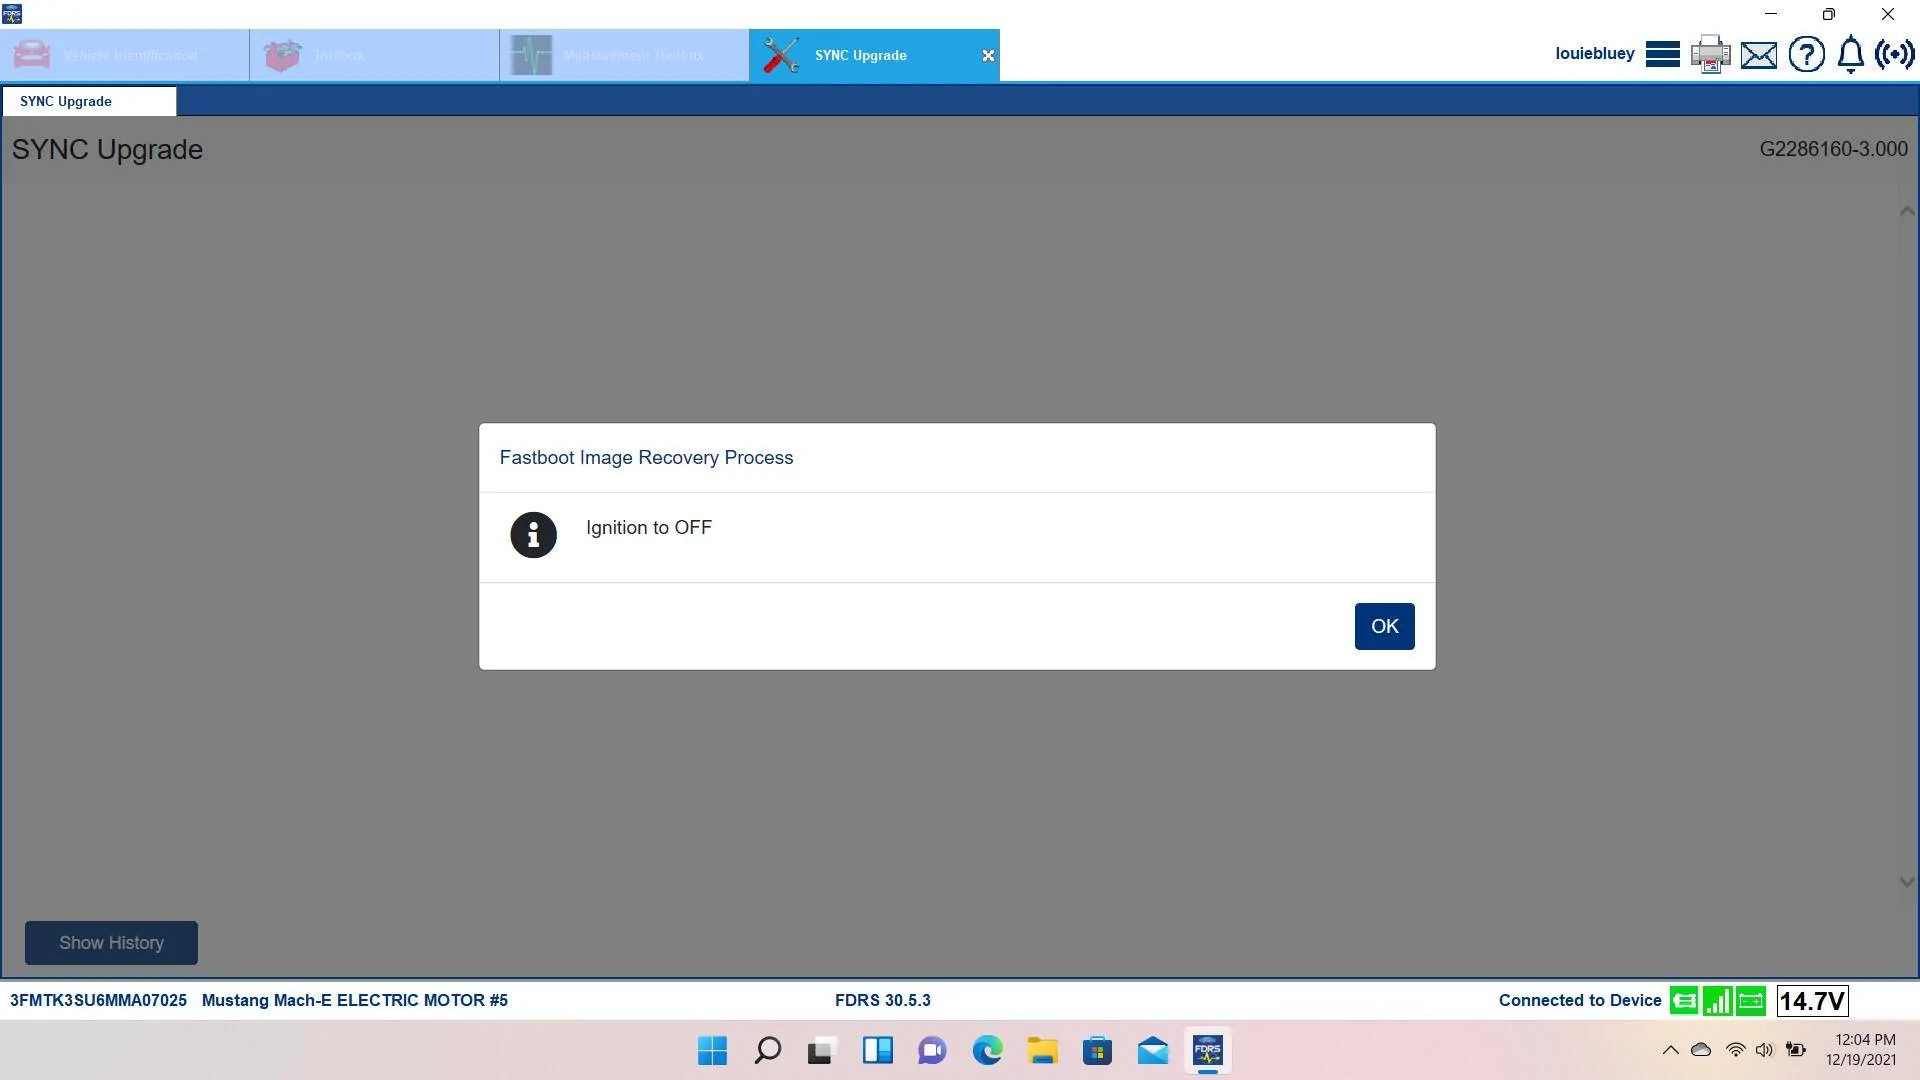
Task: Click the VIN 3FMTK3SU6MMA07025
Action: pyautogui.click(x=98, y=1001)
